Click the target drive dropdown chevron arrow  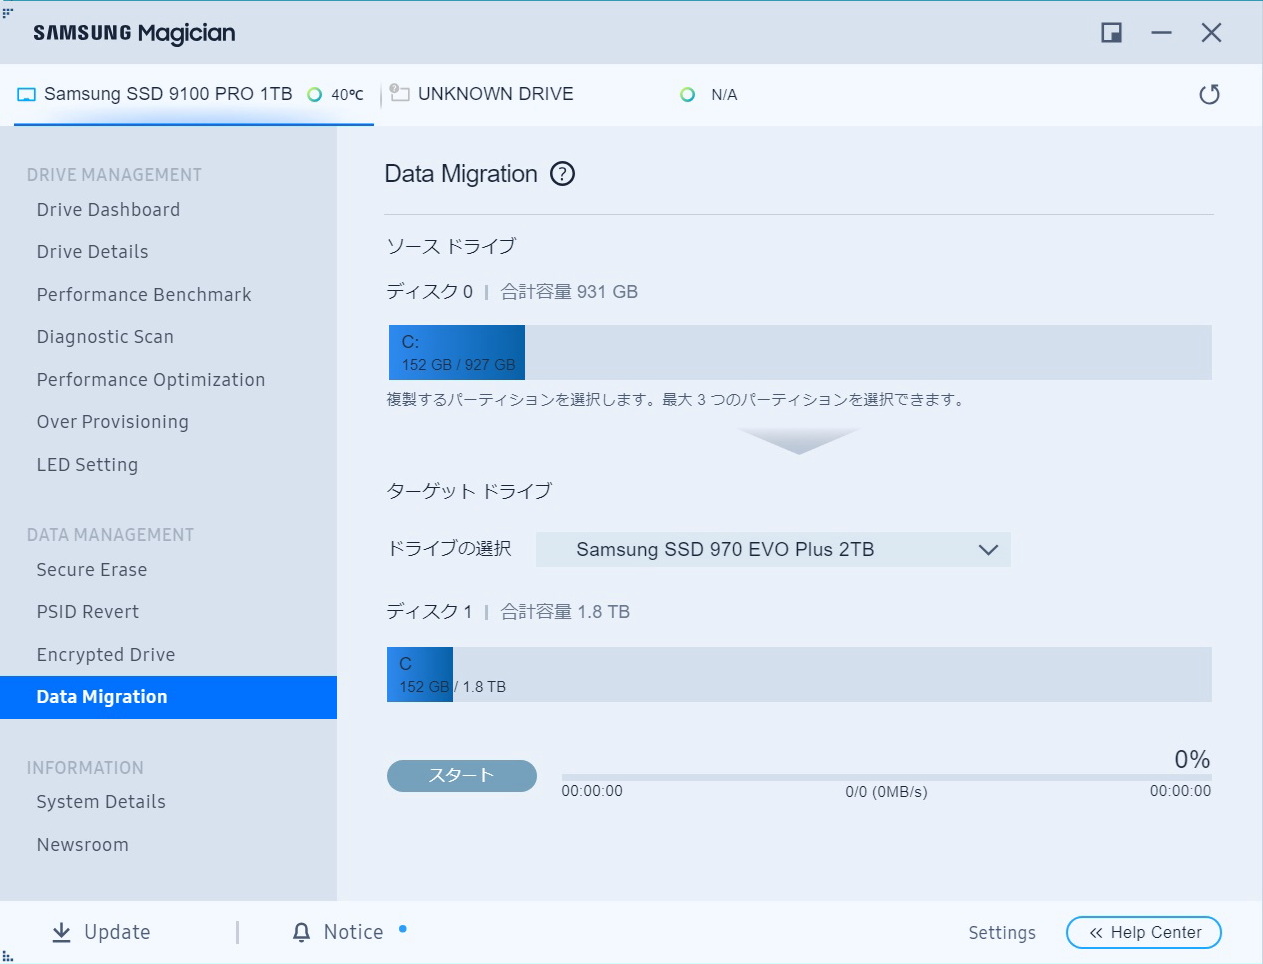click(988, 550)
